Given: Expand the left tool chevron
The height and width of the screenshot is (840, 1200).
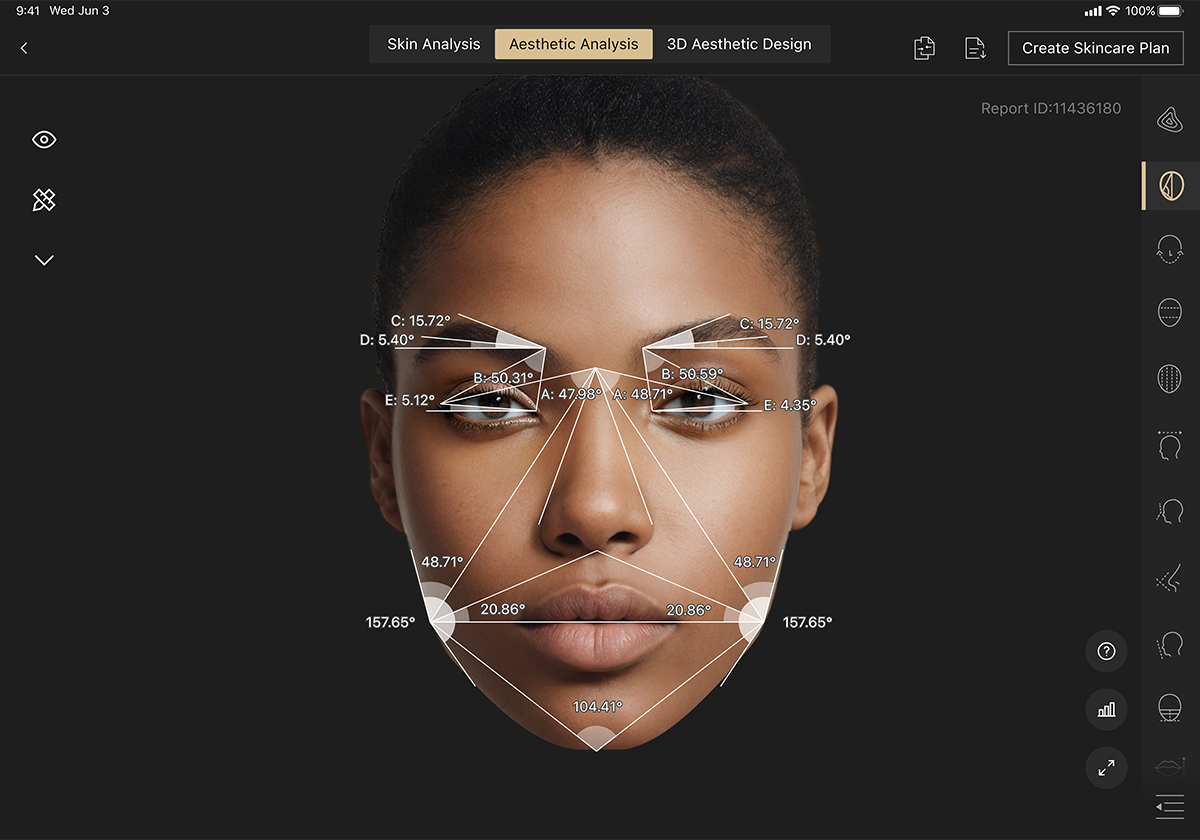Looking at the screenshot, I should click(44, 260).
